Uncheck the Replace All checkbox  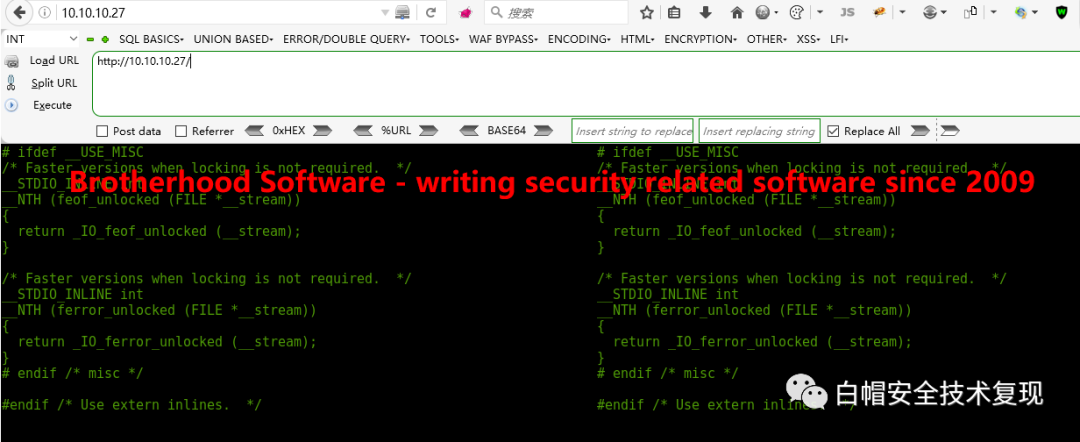point(833,131)
